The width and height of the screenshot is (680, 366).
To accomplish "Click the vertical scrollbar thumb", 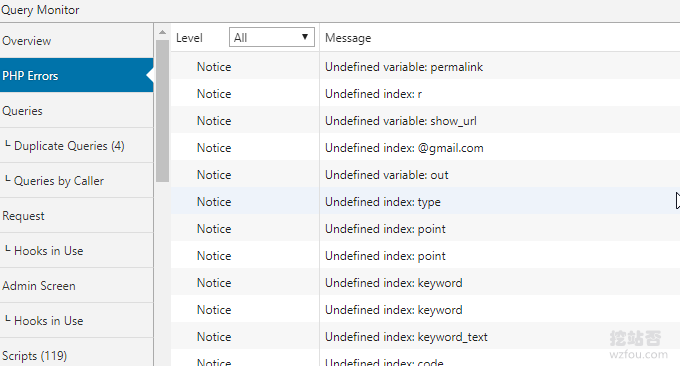I will point(162,111).
